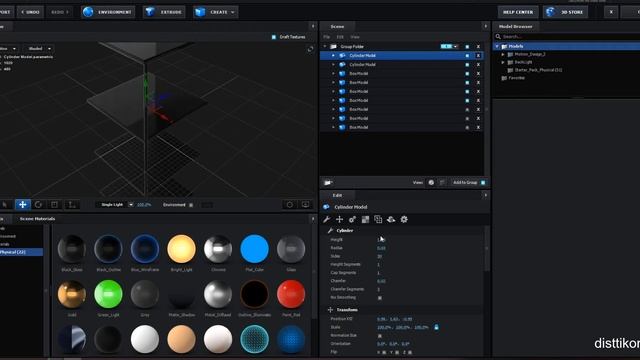The height and width of the screenshot is (360, 640).
Task: Select the Move tool in viewport toolbar
Action: coord(23,204)
